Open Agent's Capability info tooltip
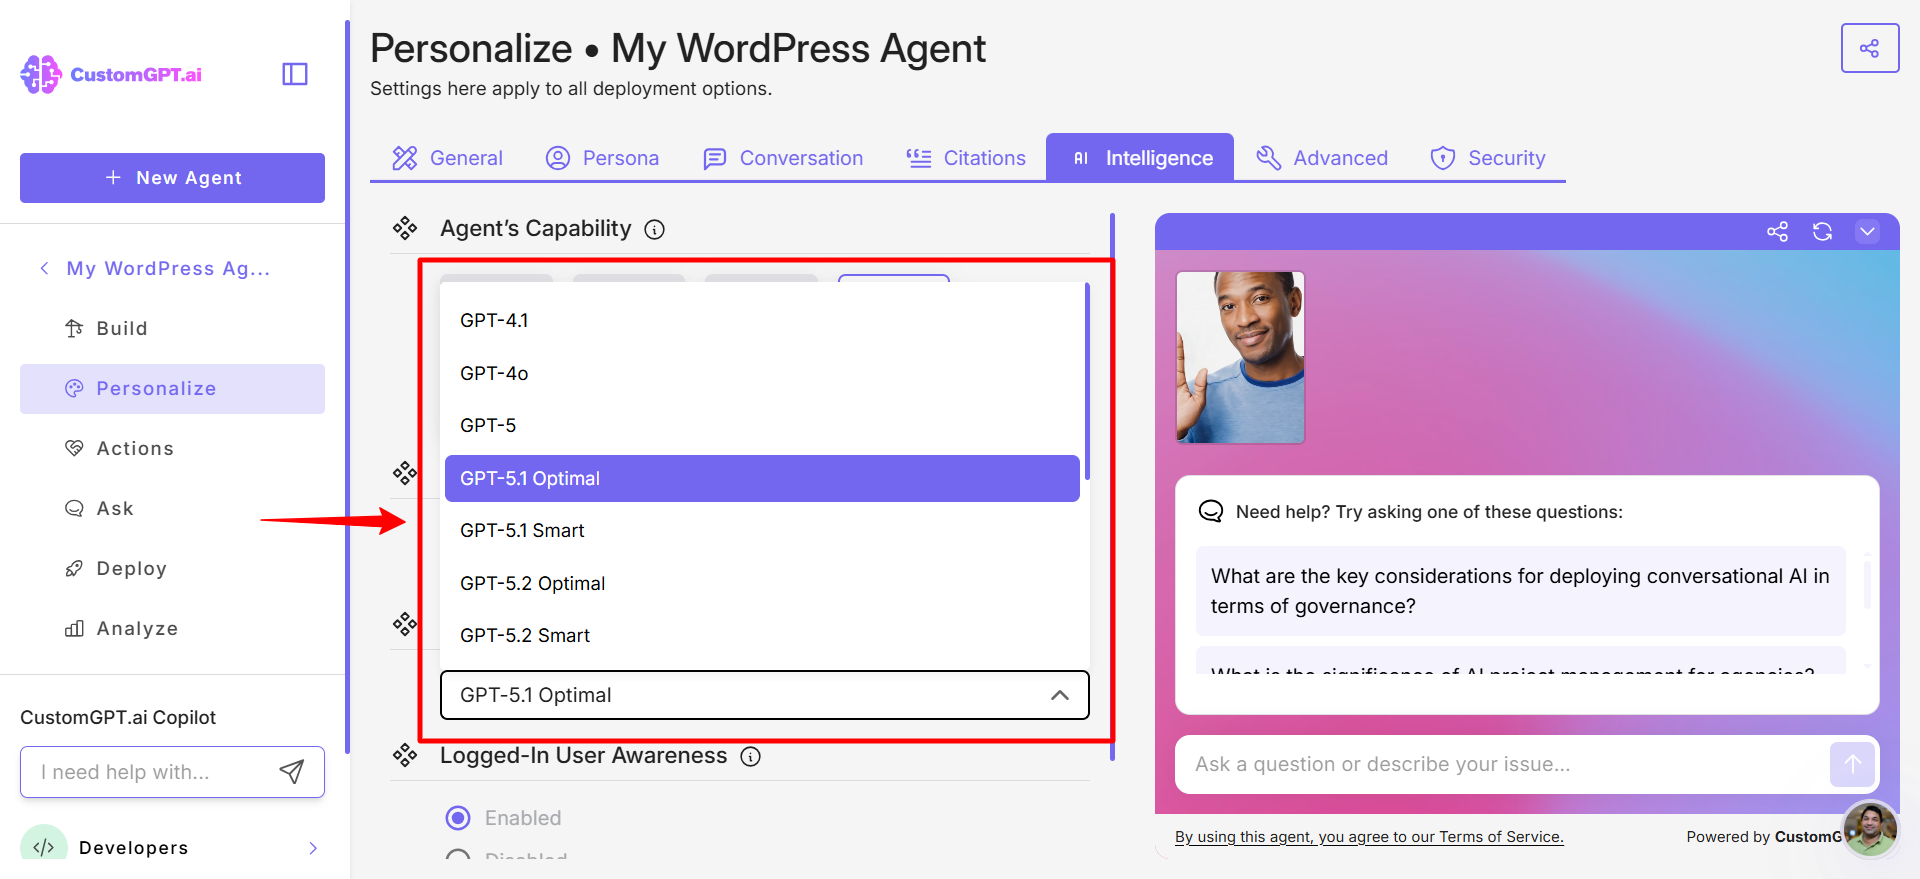Viewport: 1920px width, 879px height. tap(654, 230)
